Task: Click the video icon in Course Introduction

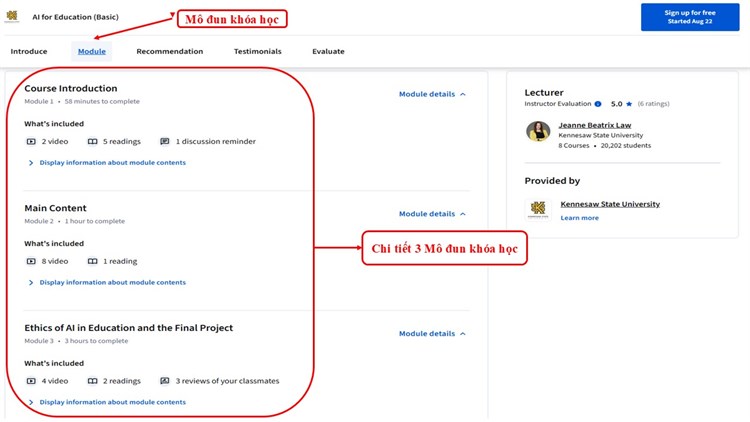Action: (x=30, y=142)
